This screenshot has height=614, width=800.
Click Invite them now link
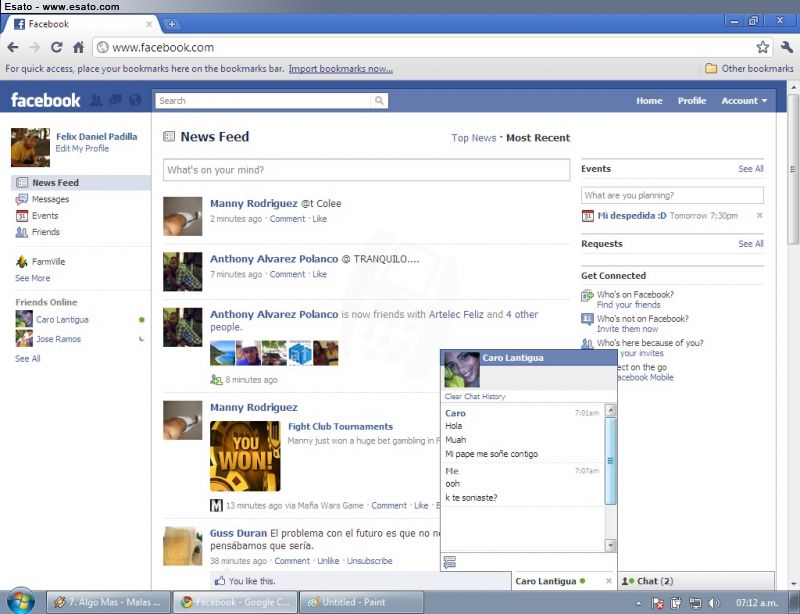pyautogui.click(x=627, y=329)
